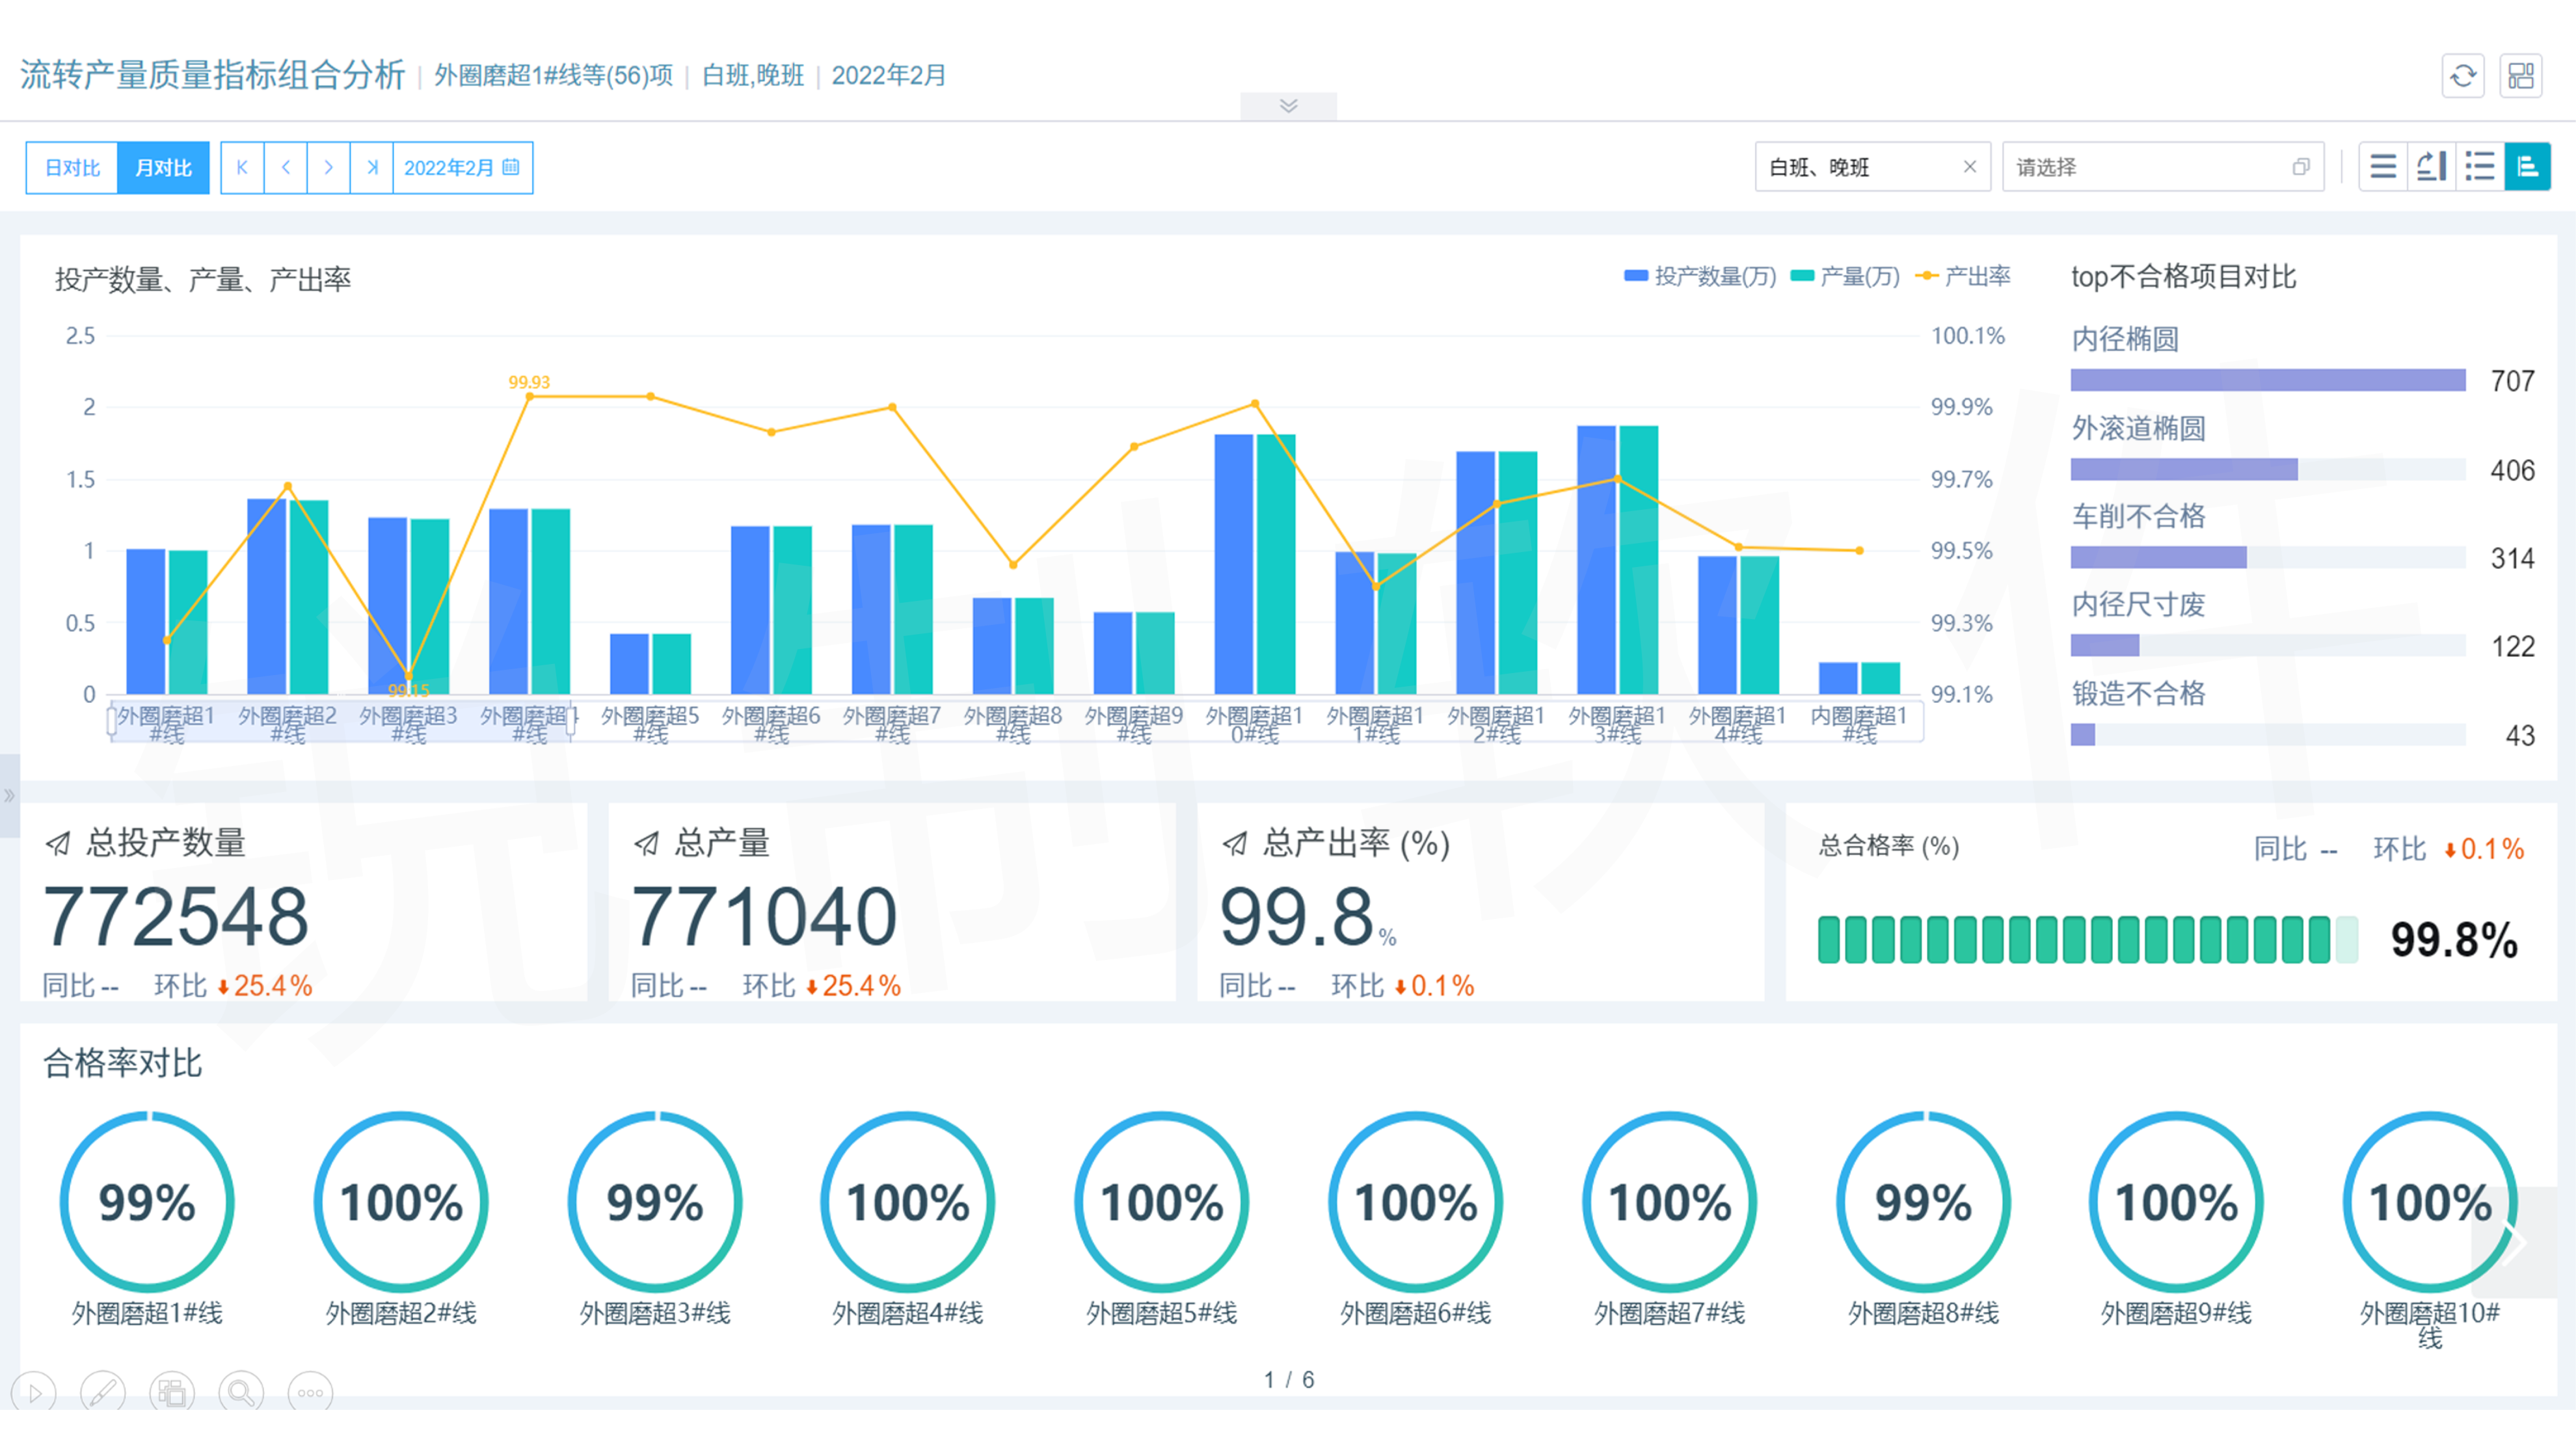2576x1443 pixels.
Task: Click the chart range slider left handle
Action: click(x=112, y=722)
